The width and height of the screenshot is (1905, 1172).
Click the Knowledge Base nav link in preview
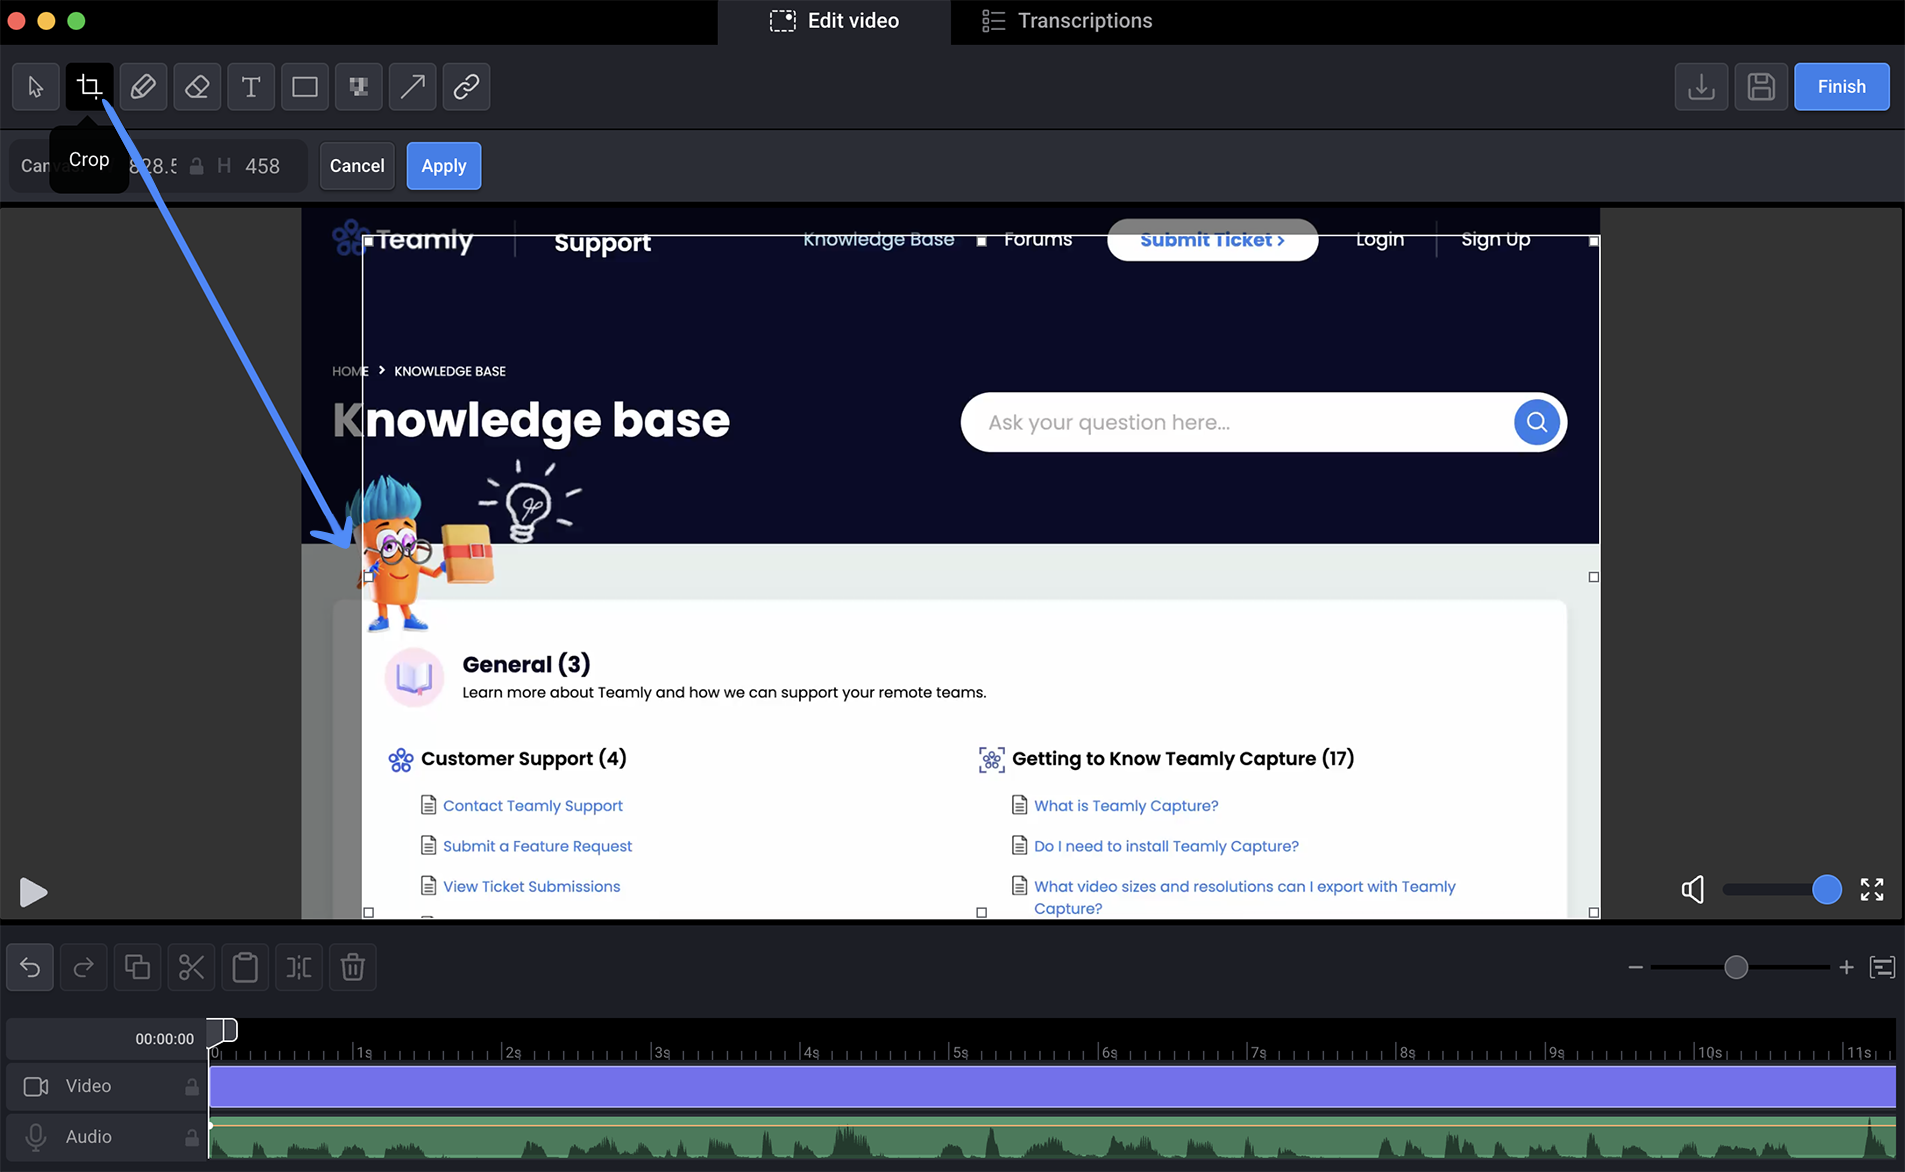pyautogui.click(x=878, y=239)
